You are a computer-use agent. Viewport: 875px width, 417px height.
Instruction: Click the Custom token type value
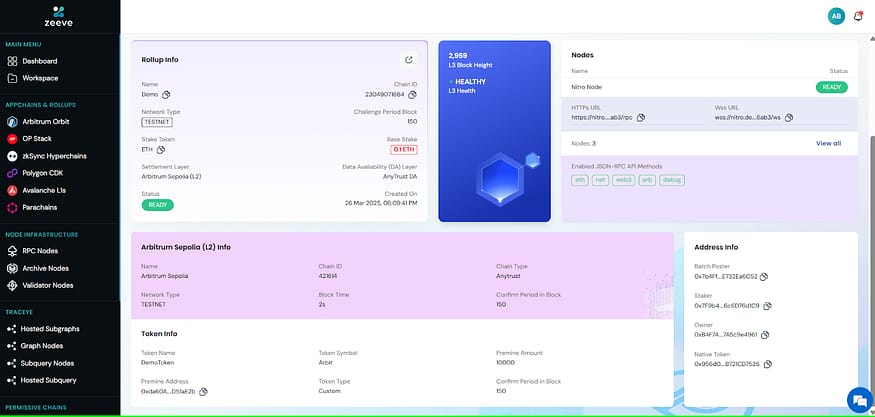point(329,391)
